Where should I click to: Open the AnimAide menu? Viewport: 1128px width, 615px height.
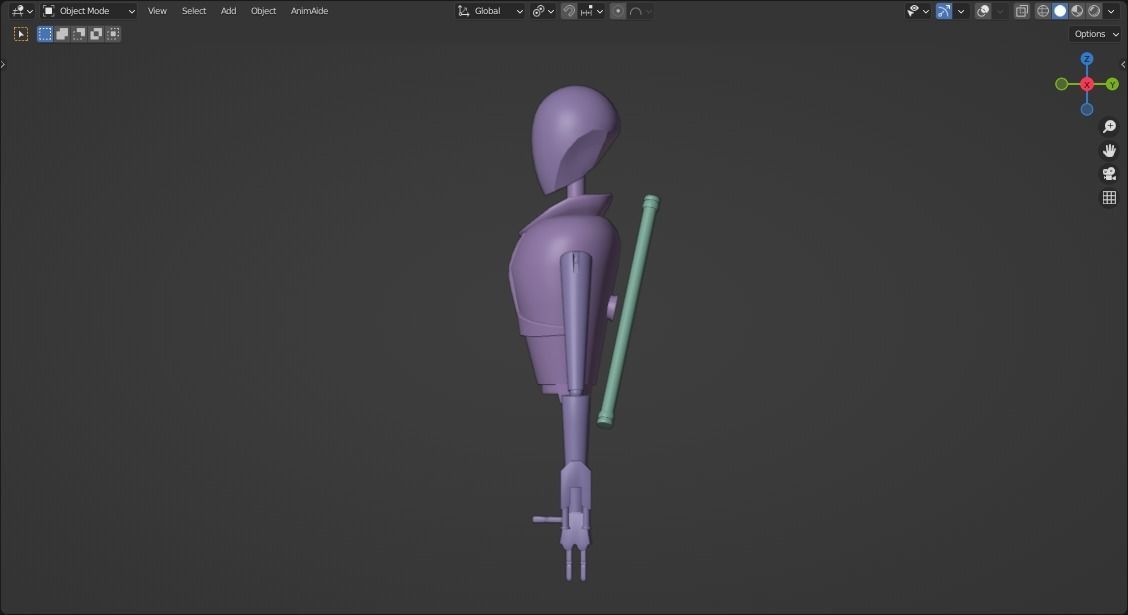(x=309, y=11)
